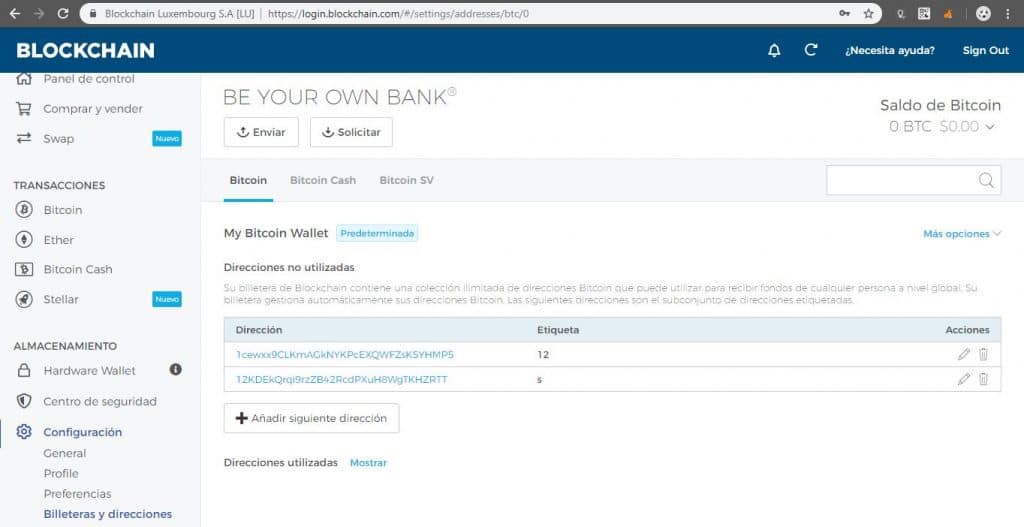Click the Configuración gear icon
Screen dimensions: 1024x527
tap(24, 432)
